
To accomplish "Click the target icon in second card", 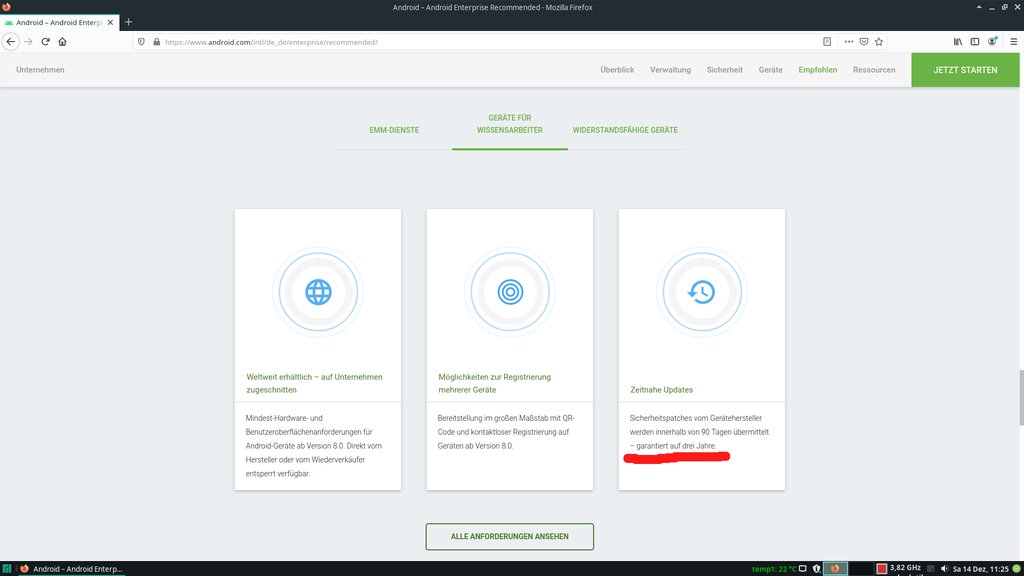I will click(510, 292).
